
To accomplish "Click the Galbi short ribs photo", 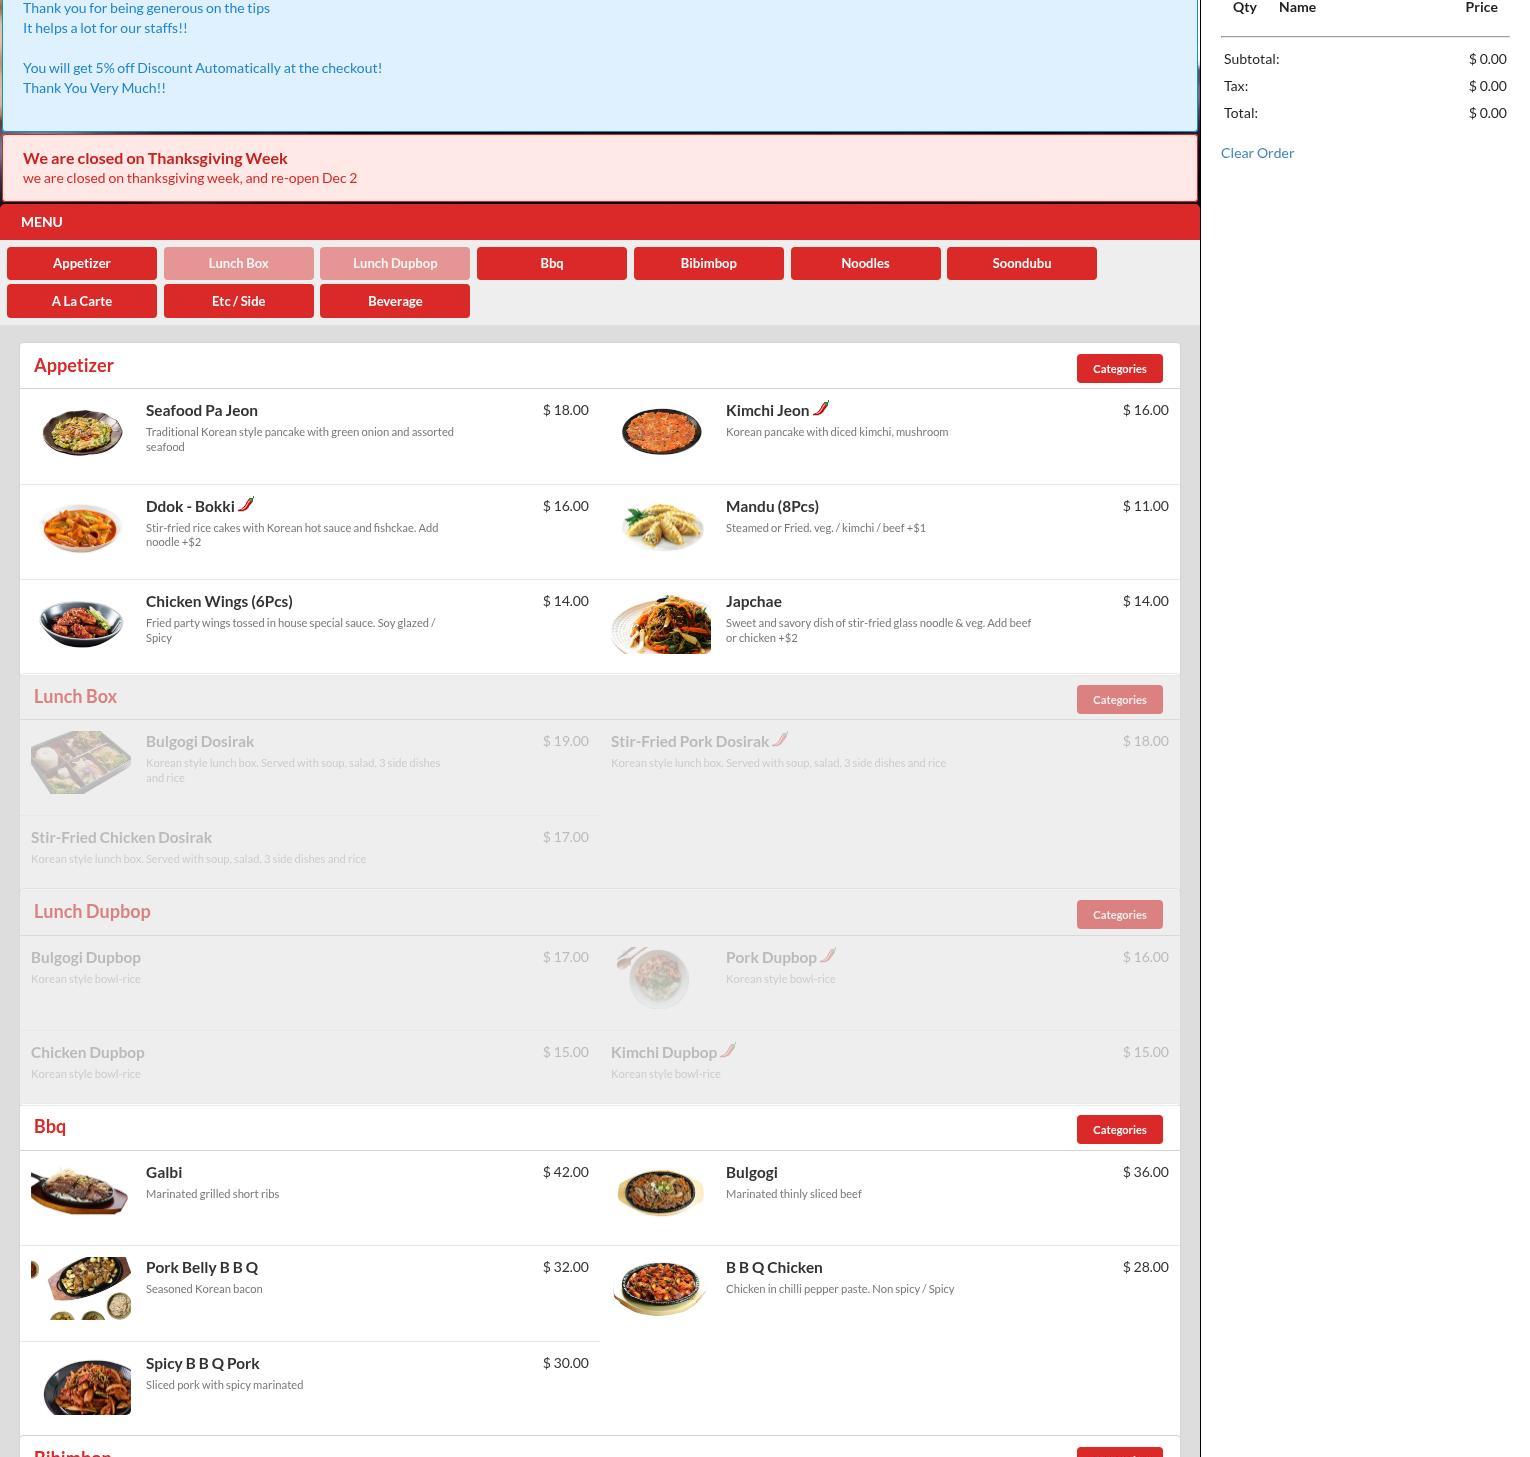I will 80,1191.
